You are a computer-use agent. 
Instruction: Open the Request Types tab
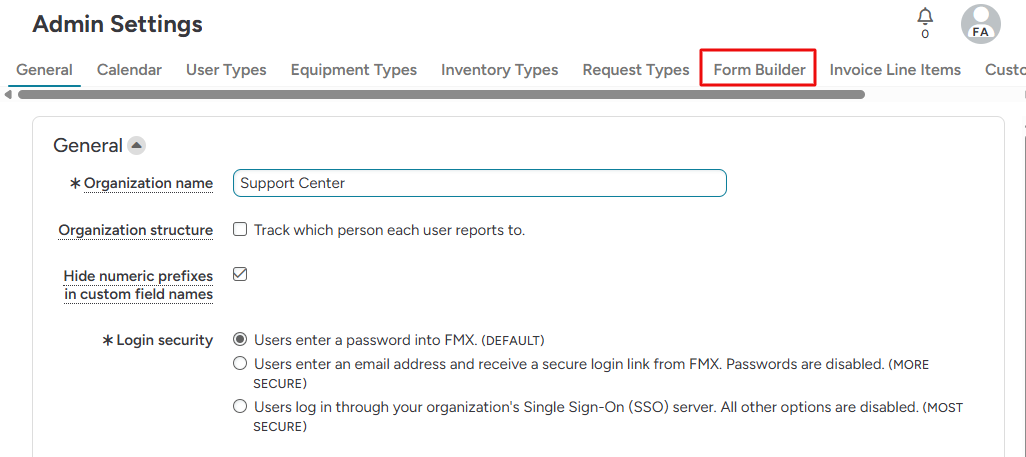pos(636,70)
